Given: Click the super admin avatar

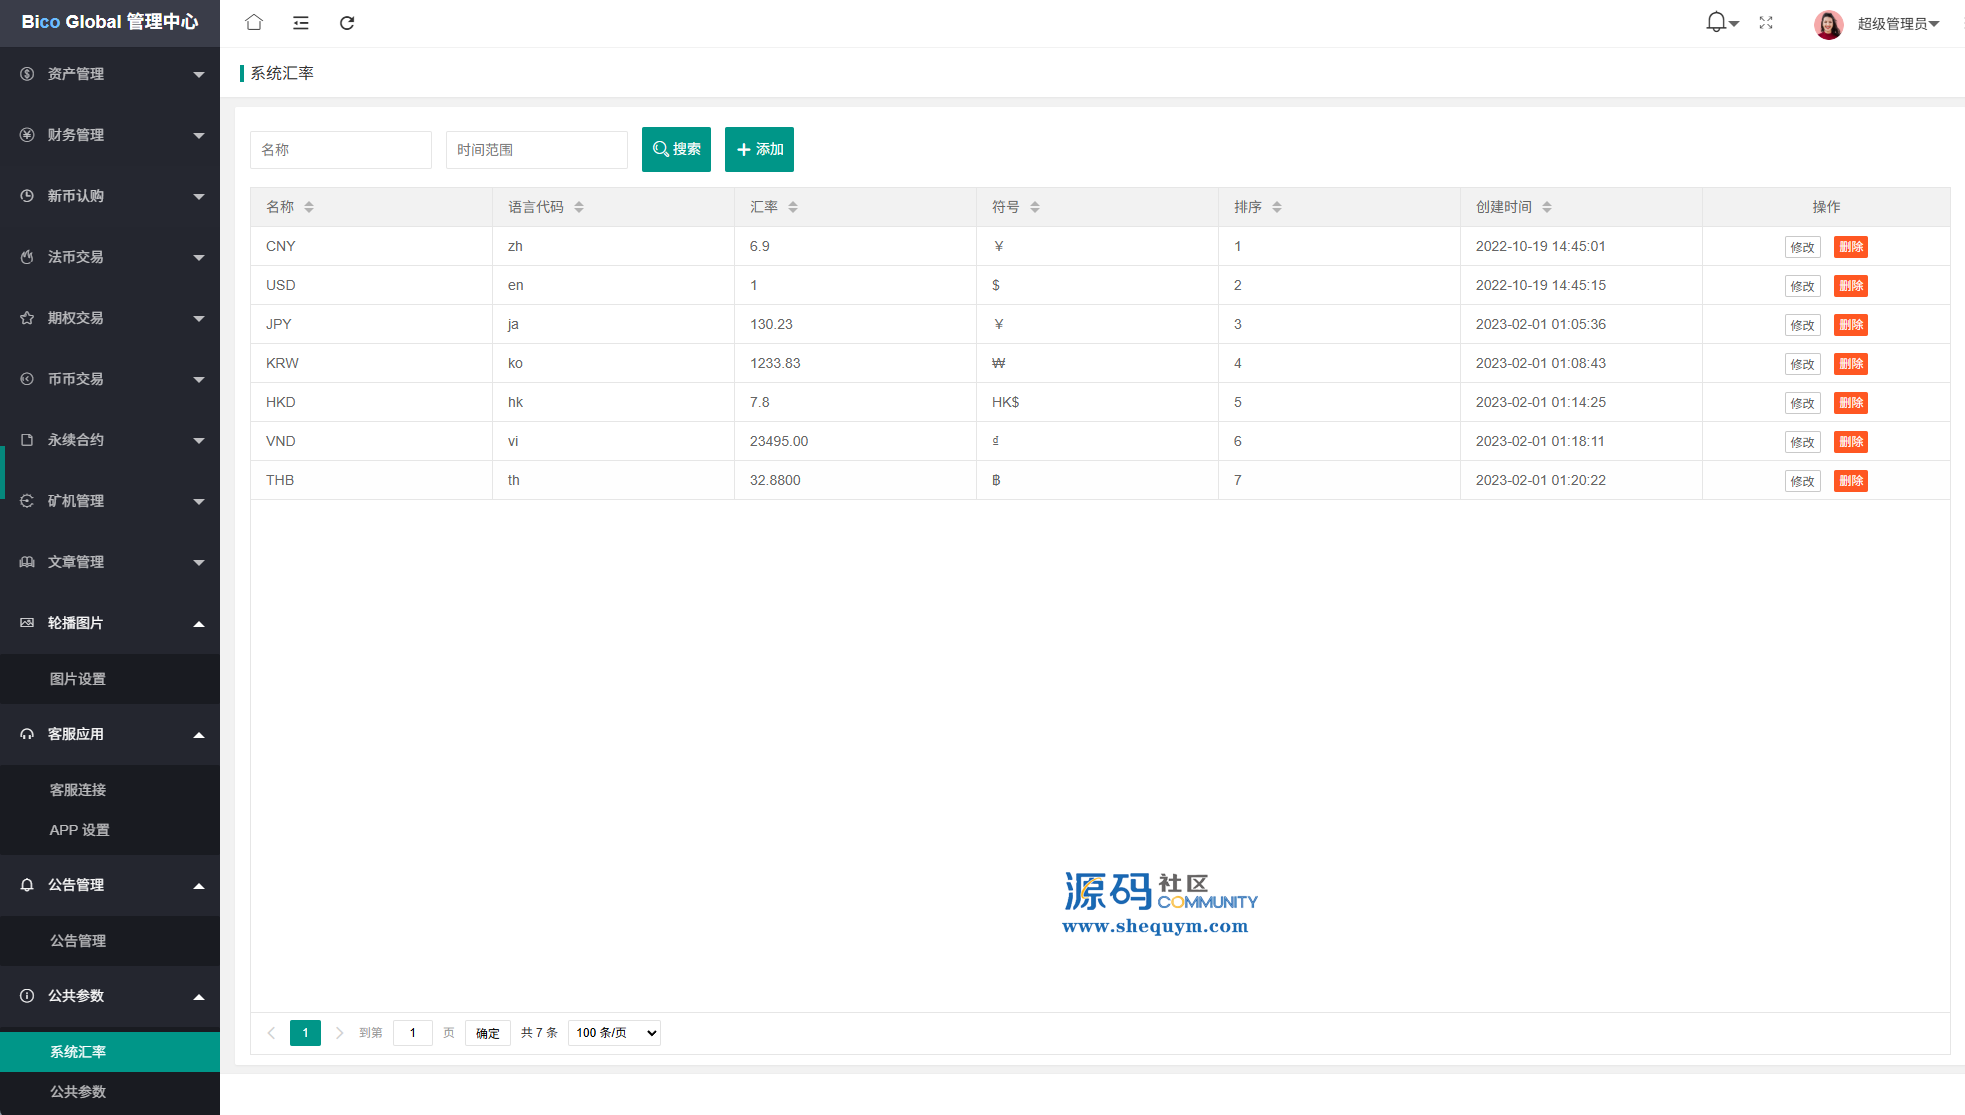Looking at the screenshot, I should coord(1828,24).
